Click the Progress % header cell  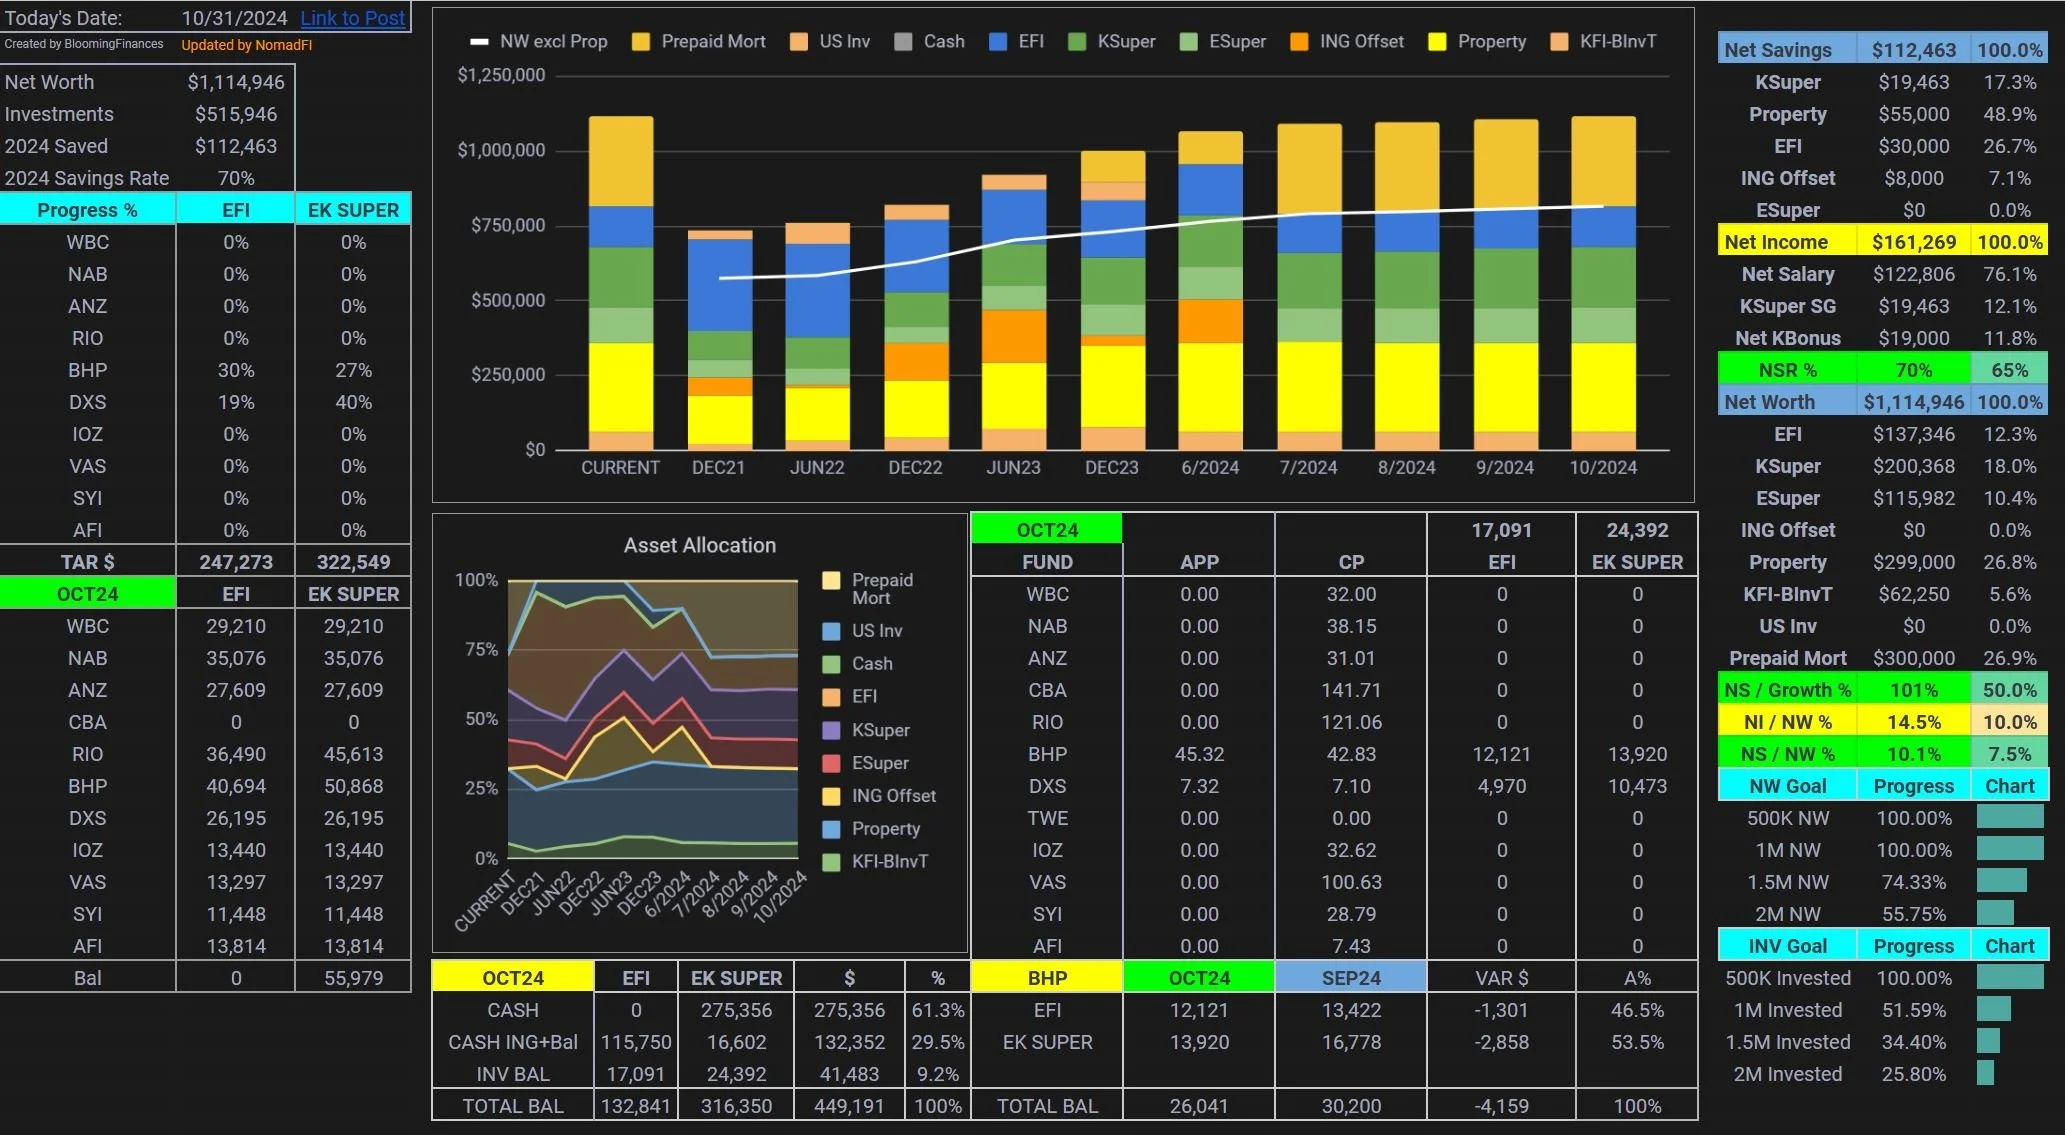[87, 210]
